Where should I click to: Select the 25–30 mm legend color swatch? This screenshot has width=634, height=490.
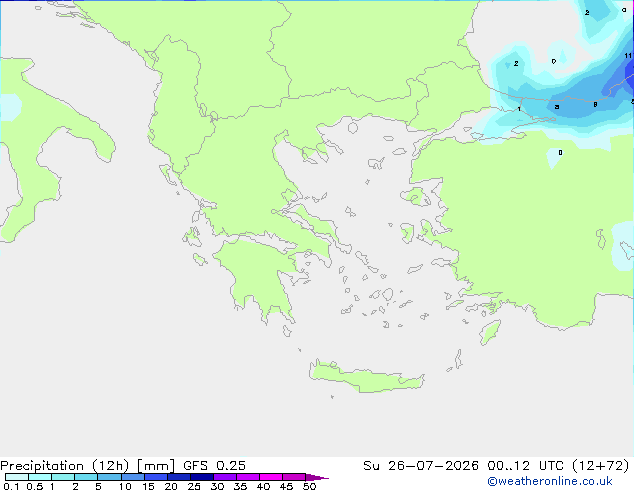coord(202,477)
